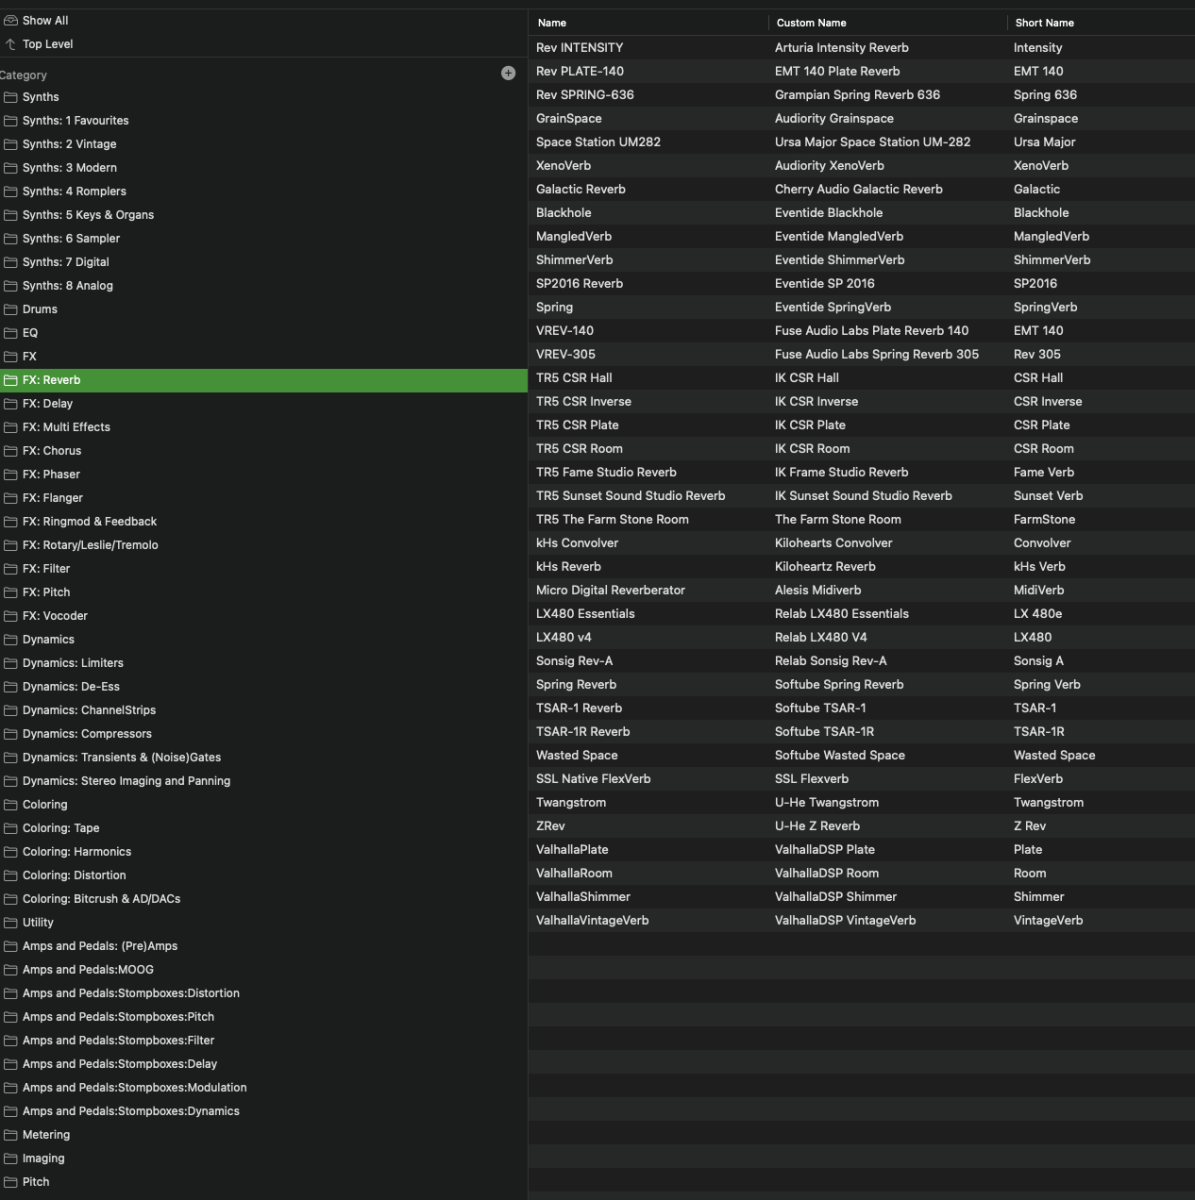Click the add category plus icon
1195x1200 pixels.
tap(508, 73)
